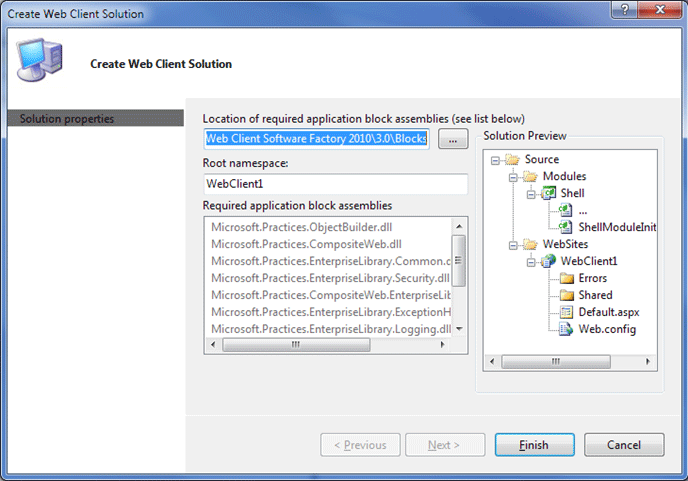This screenshot has width=688, height=481.
Task: Select the Solution properties step
Action: click(x=96, y=118)
